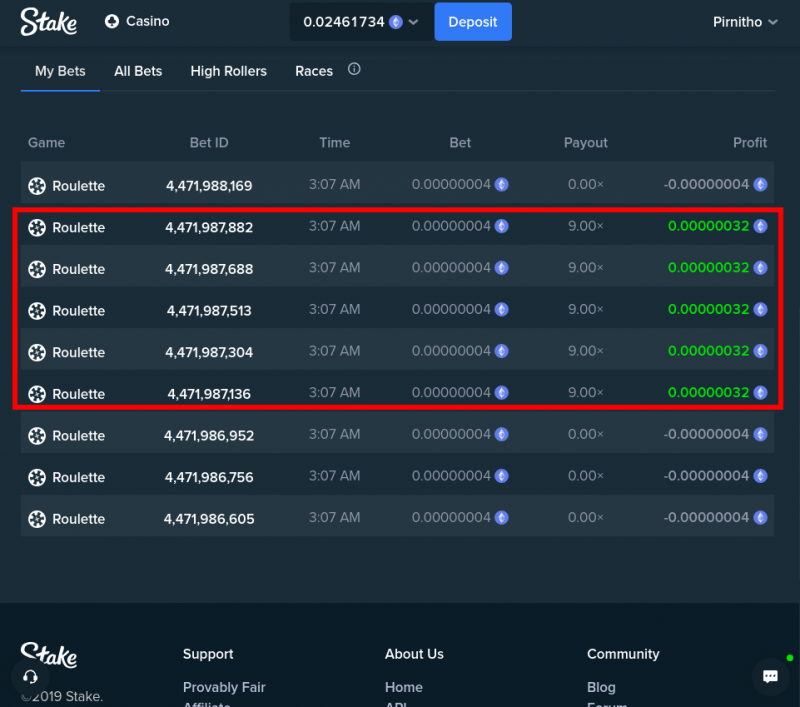Screen dimensions: 800x707
Task: Open the Provably Fair link
Action: coord(224,687)
